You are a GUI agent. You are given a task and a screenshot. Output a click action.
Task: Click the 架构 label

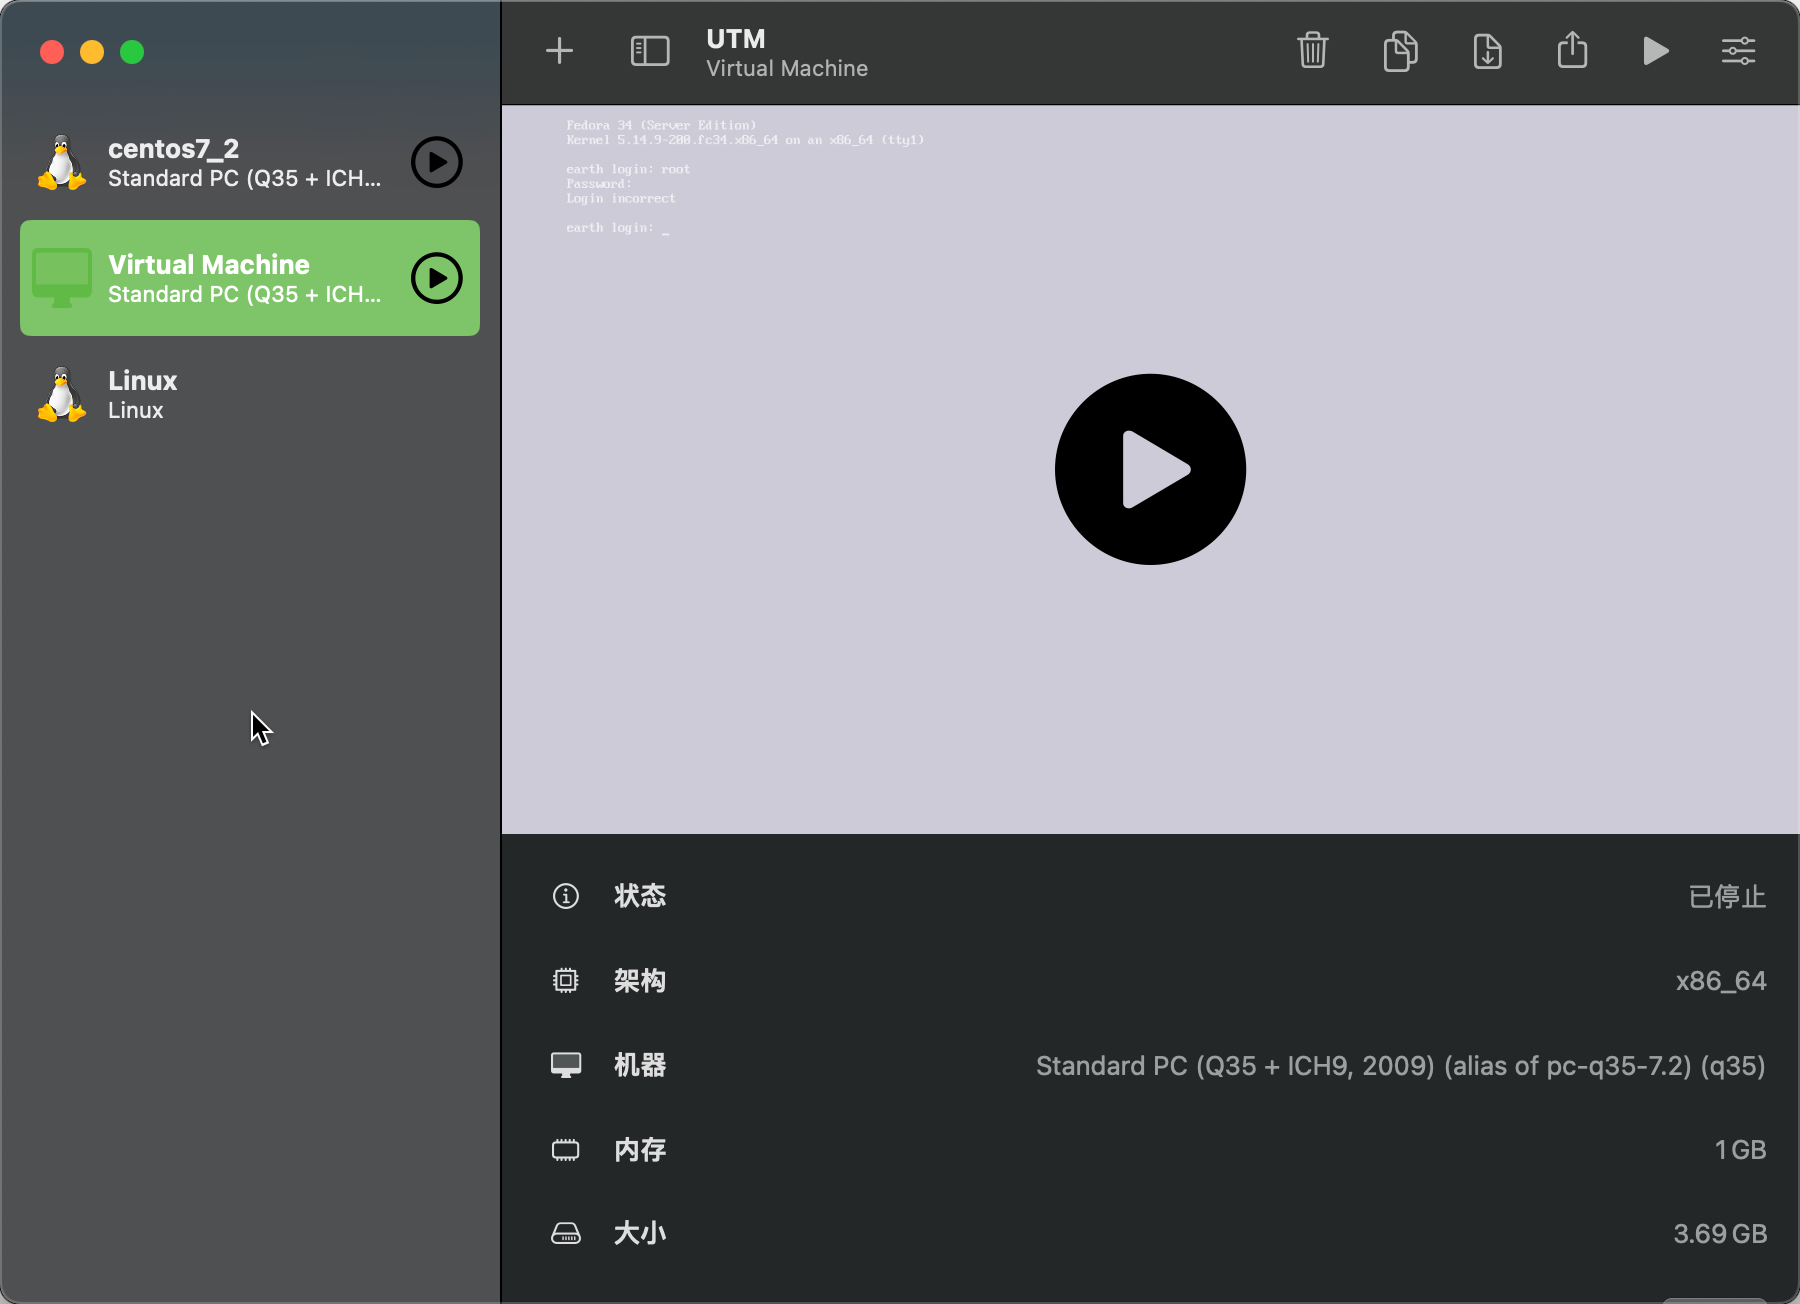click(640, 981)
